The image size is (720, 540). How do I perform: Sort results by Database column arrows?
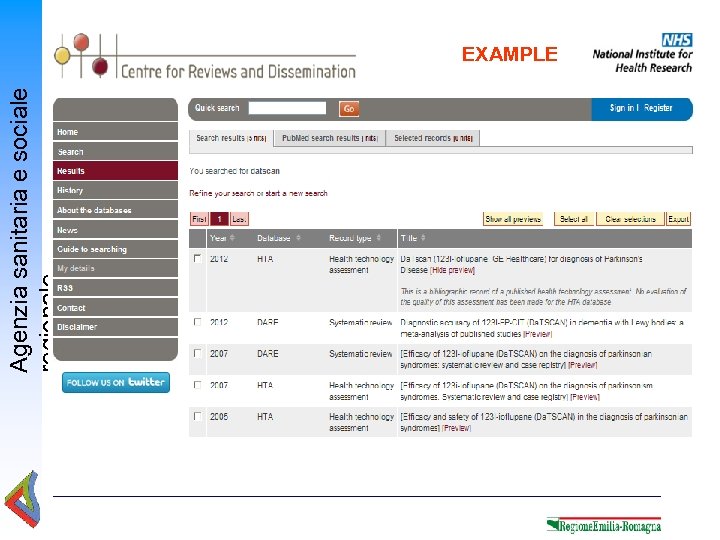(x=298, y=238)
